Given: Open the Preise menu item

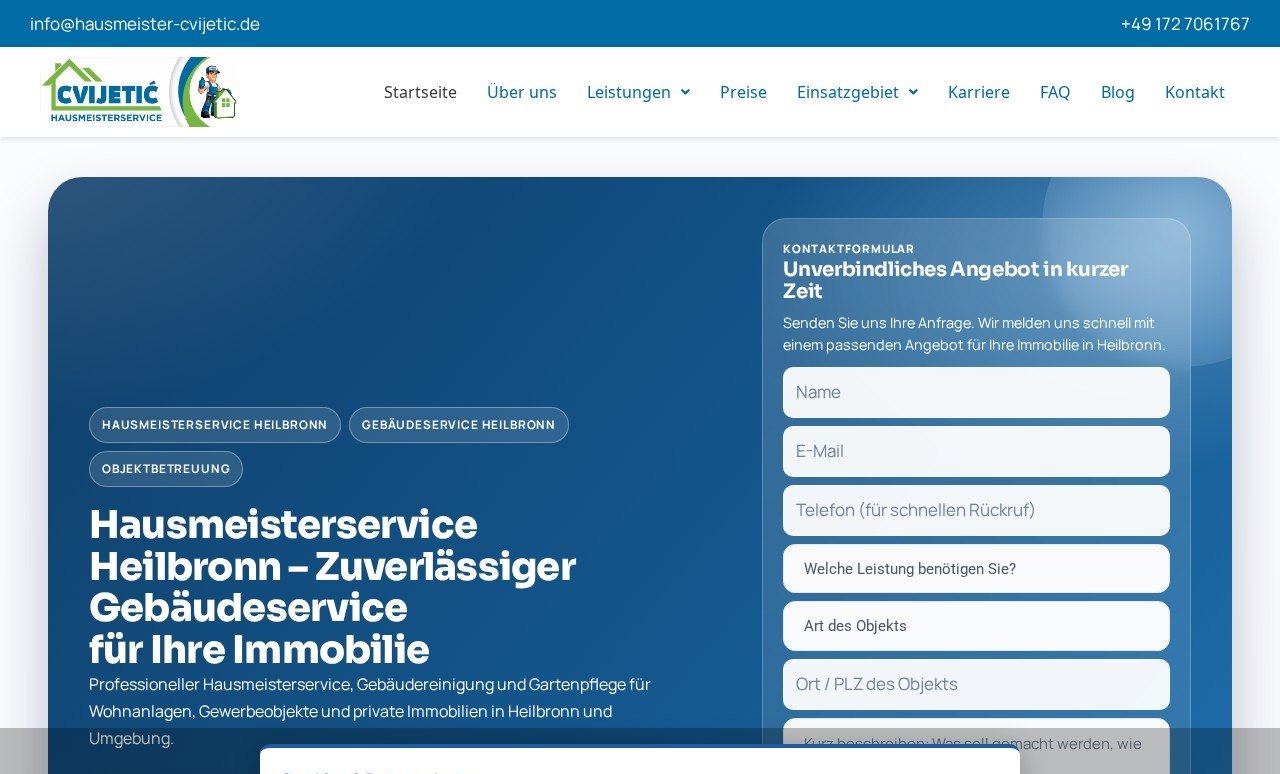Looking at the screenshot, I should click(x=743, y=92).
